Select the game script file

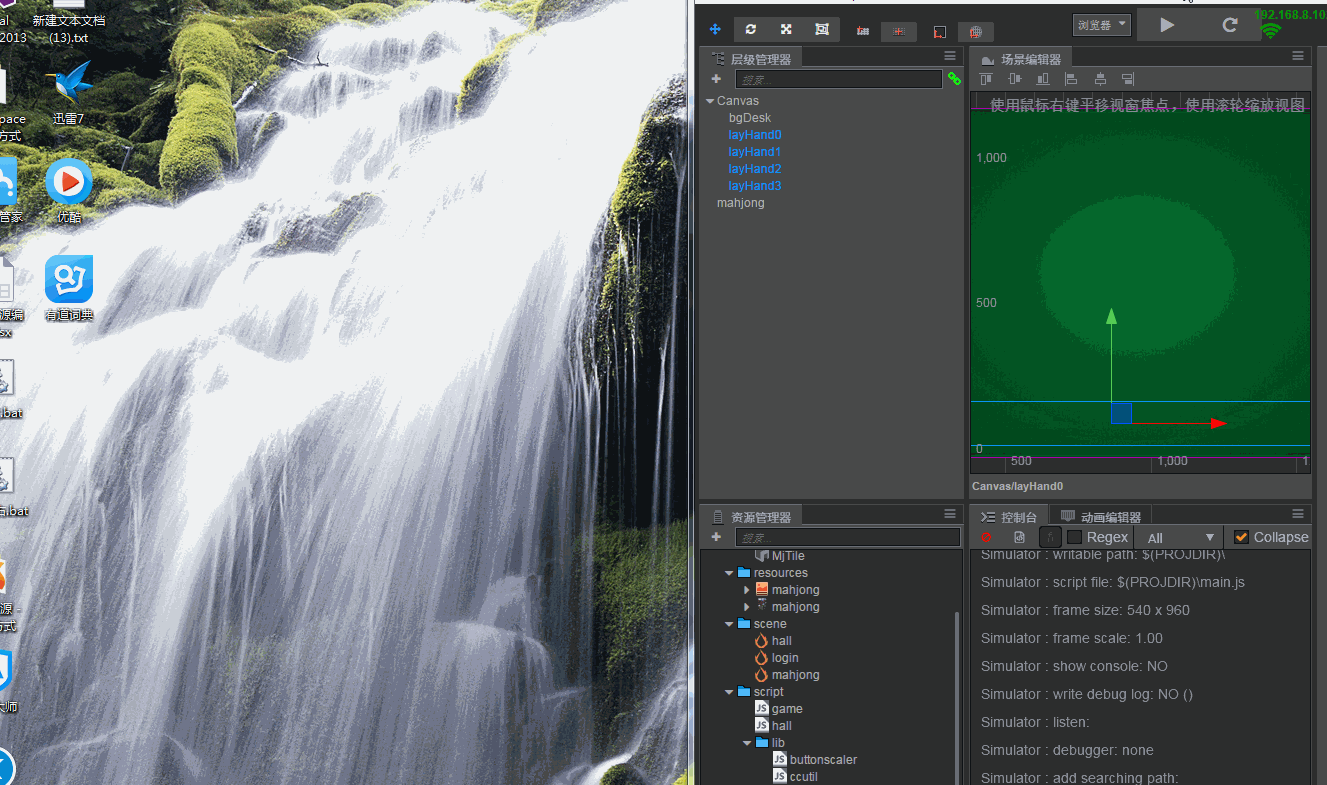(x=778, y=709)
